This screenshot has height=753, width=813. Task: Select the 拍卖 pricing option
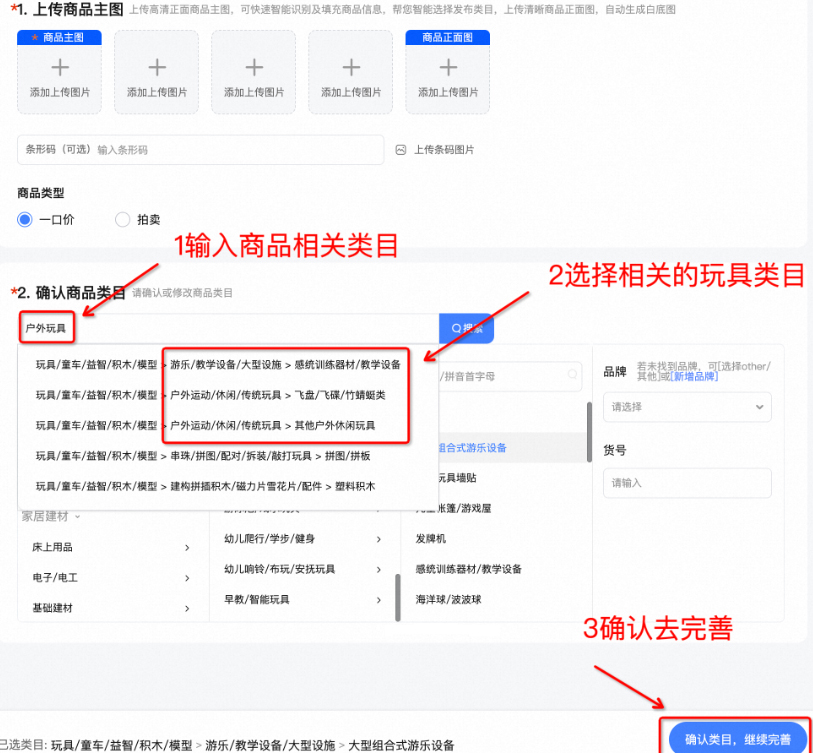(x=121, y=219)
